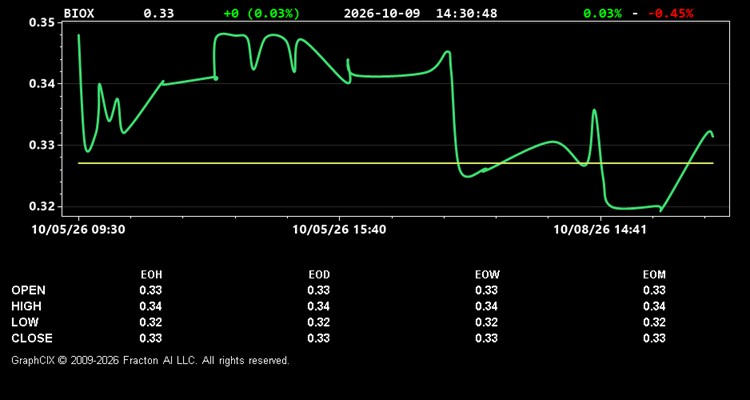Choose the OPEN value under EOM
This screenshot has height=400, width=750.
(654, 290)
